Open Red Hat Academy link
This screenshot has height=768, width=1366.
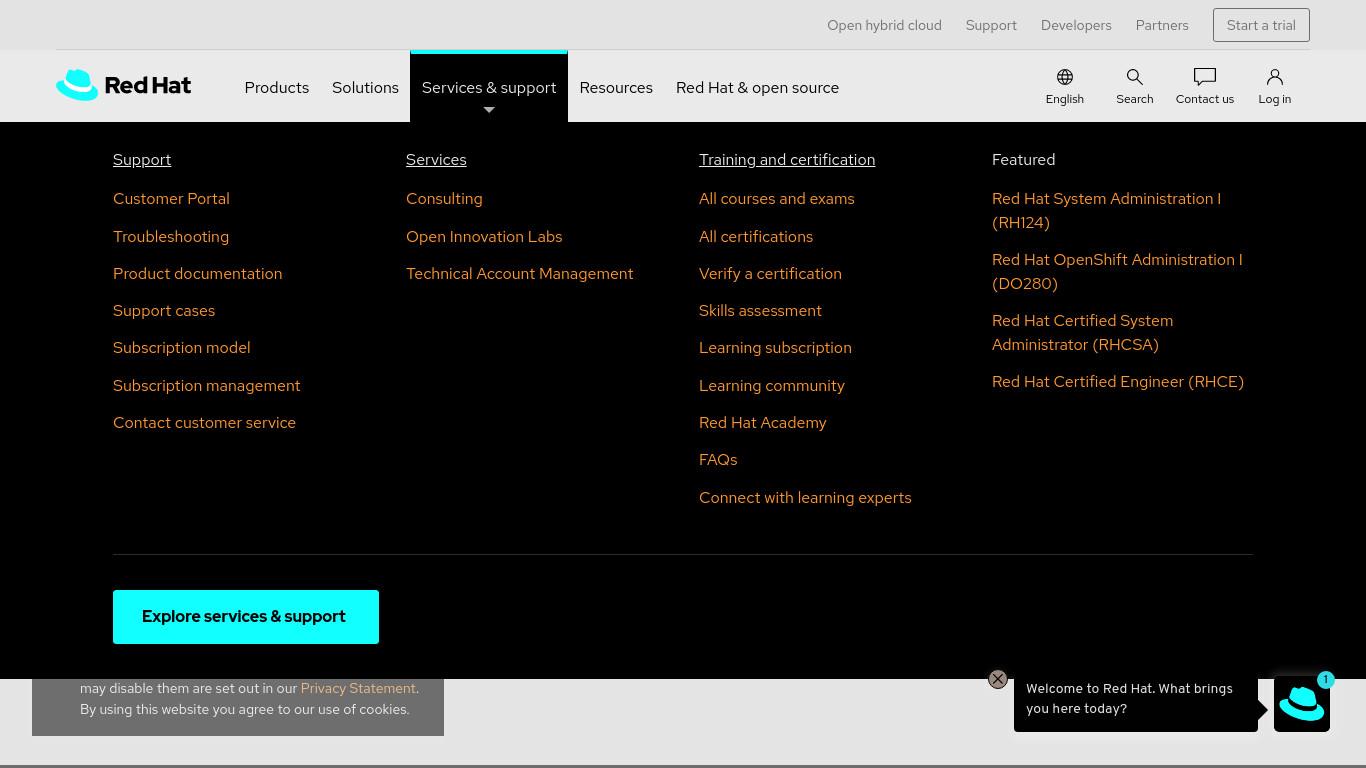coord(762,423)
